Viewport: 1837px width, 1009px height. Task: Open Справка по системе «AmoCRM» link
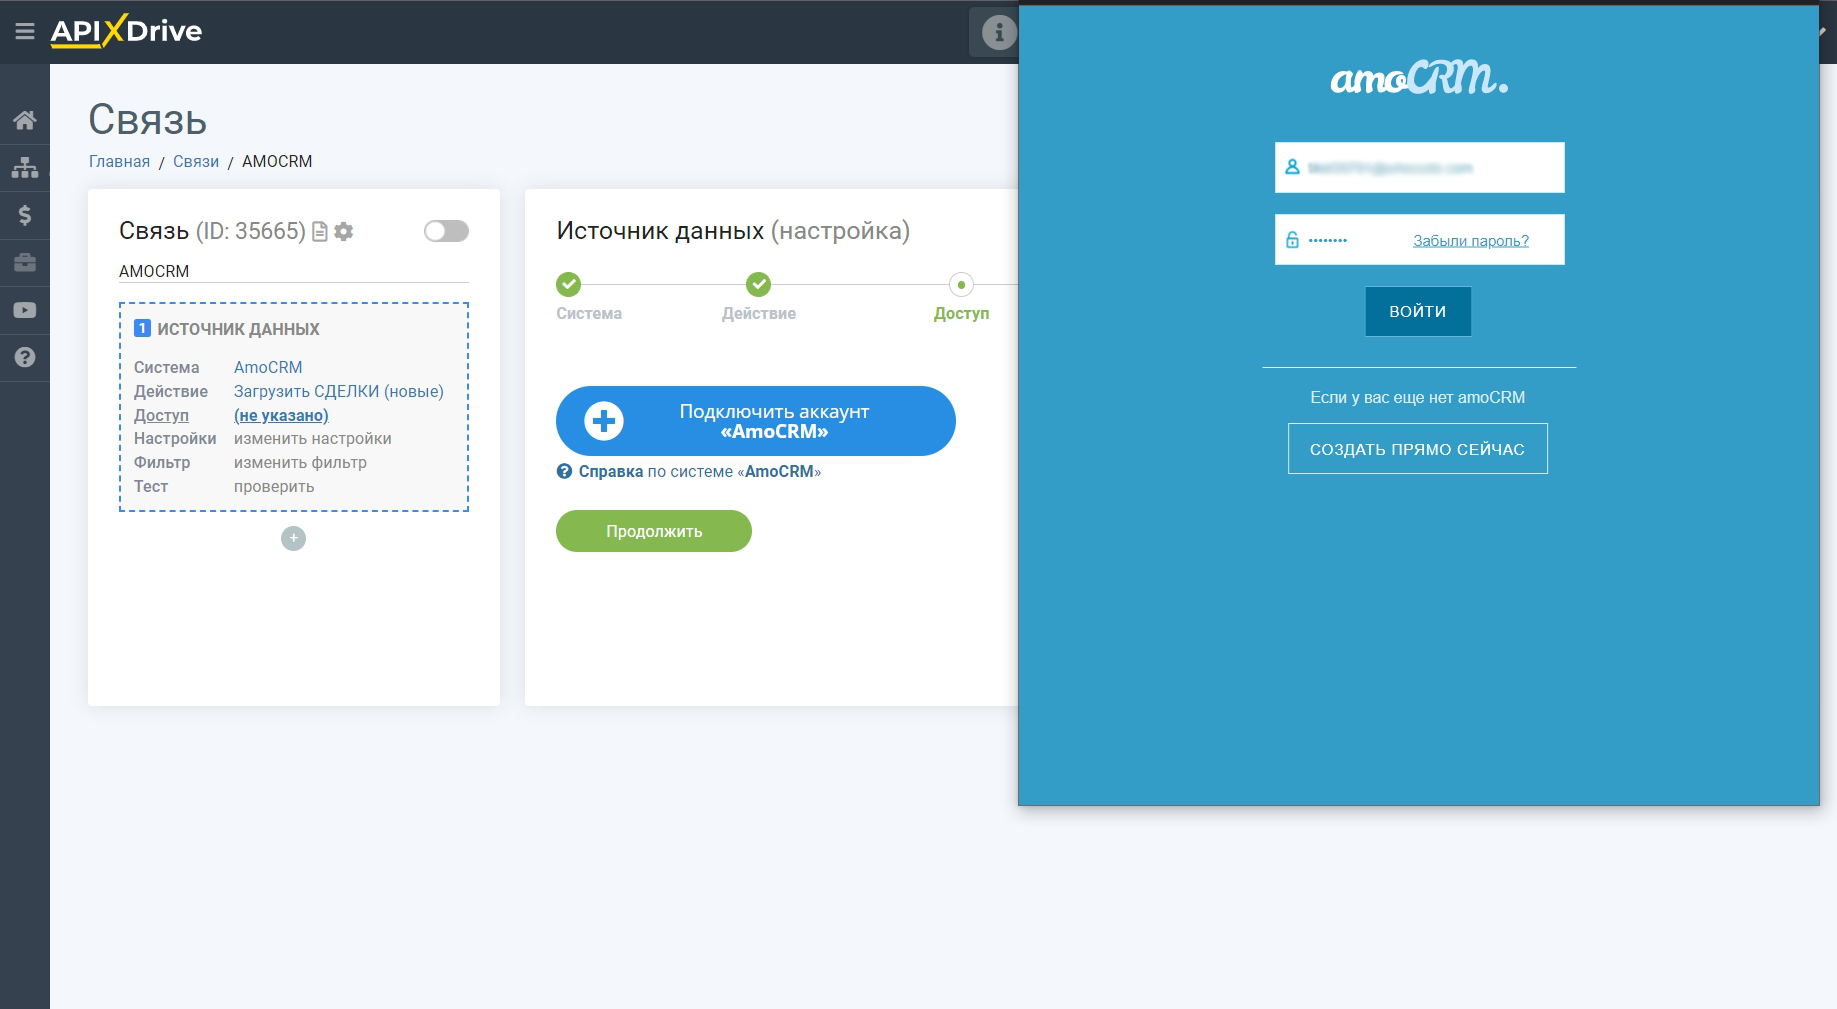[699, 471]
